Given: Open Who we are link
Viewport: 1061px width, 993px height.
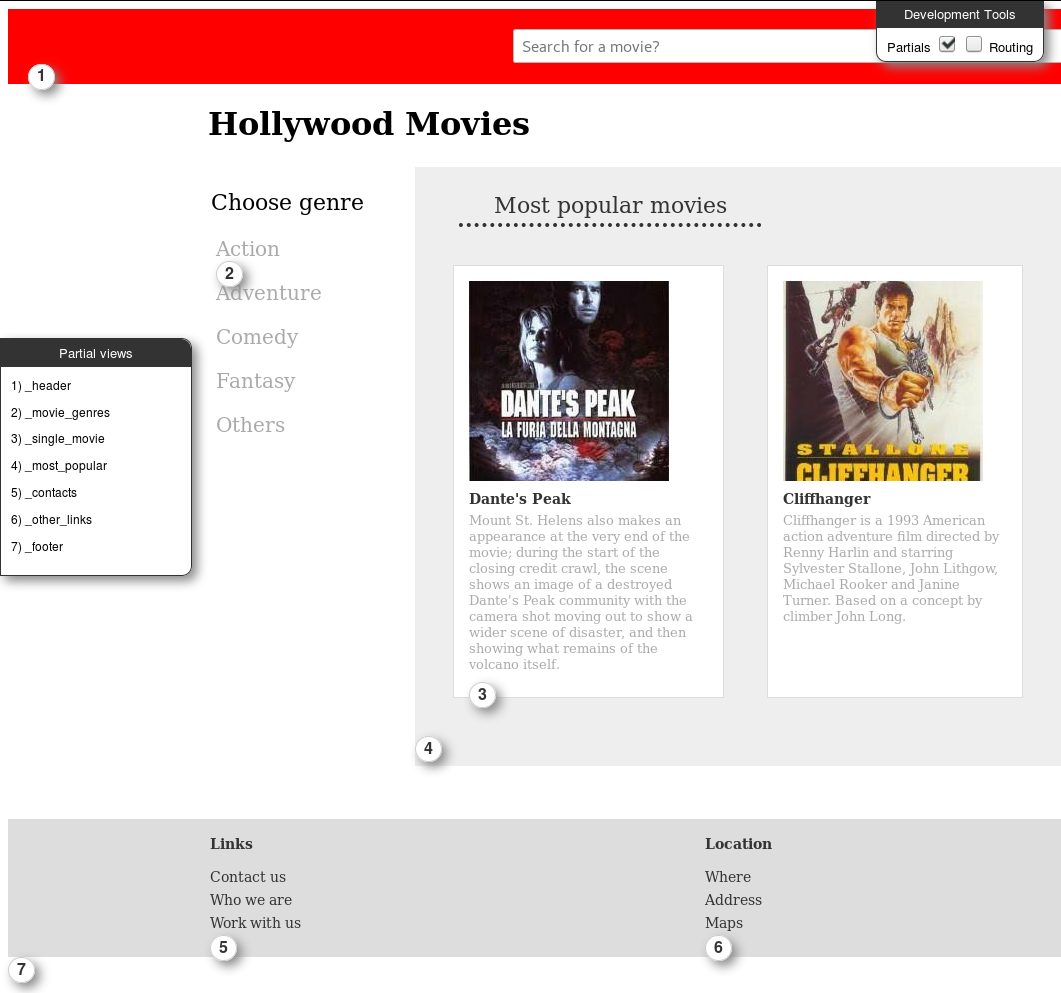Looking at the screenshot, I should 251,900.
